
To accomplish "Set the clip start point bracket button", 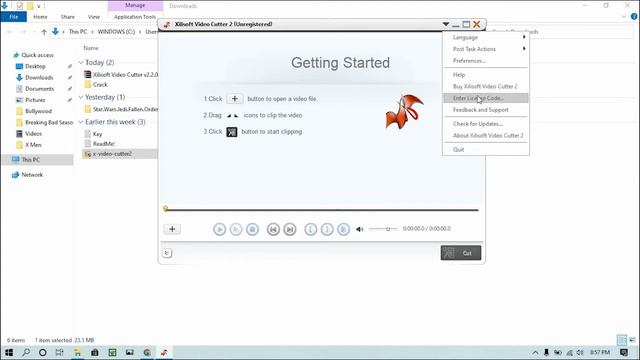I will pos(311,229).
